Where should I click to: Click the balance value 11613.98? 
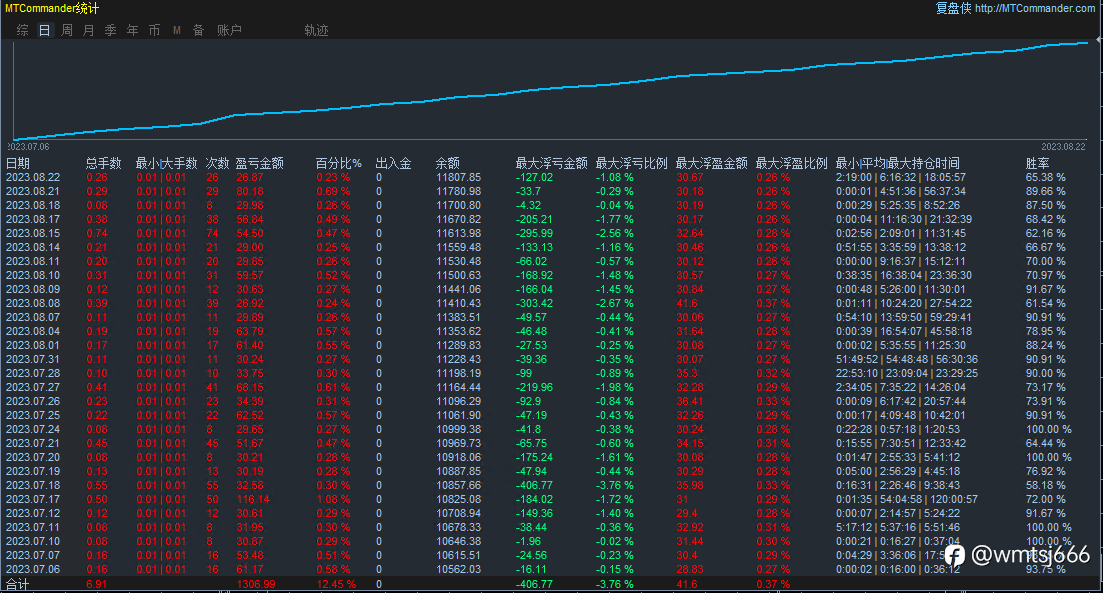pyautogui.click(x=459, y=234)
